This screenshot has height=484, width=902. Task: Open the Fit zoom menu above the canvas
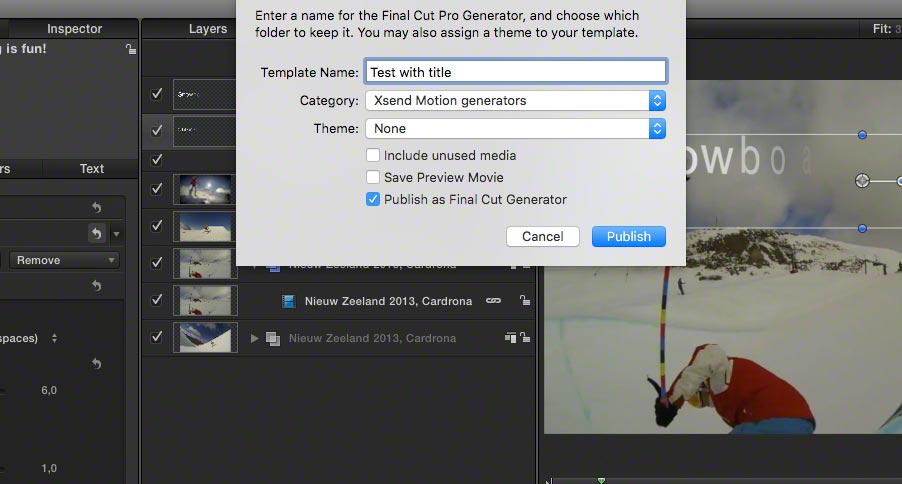tap(886, 29)
